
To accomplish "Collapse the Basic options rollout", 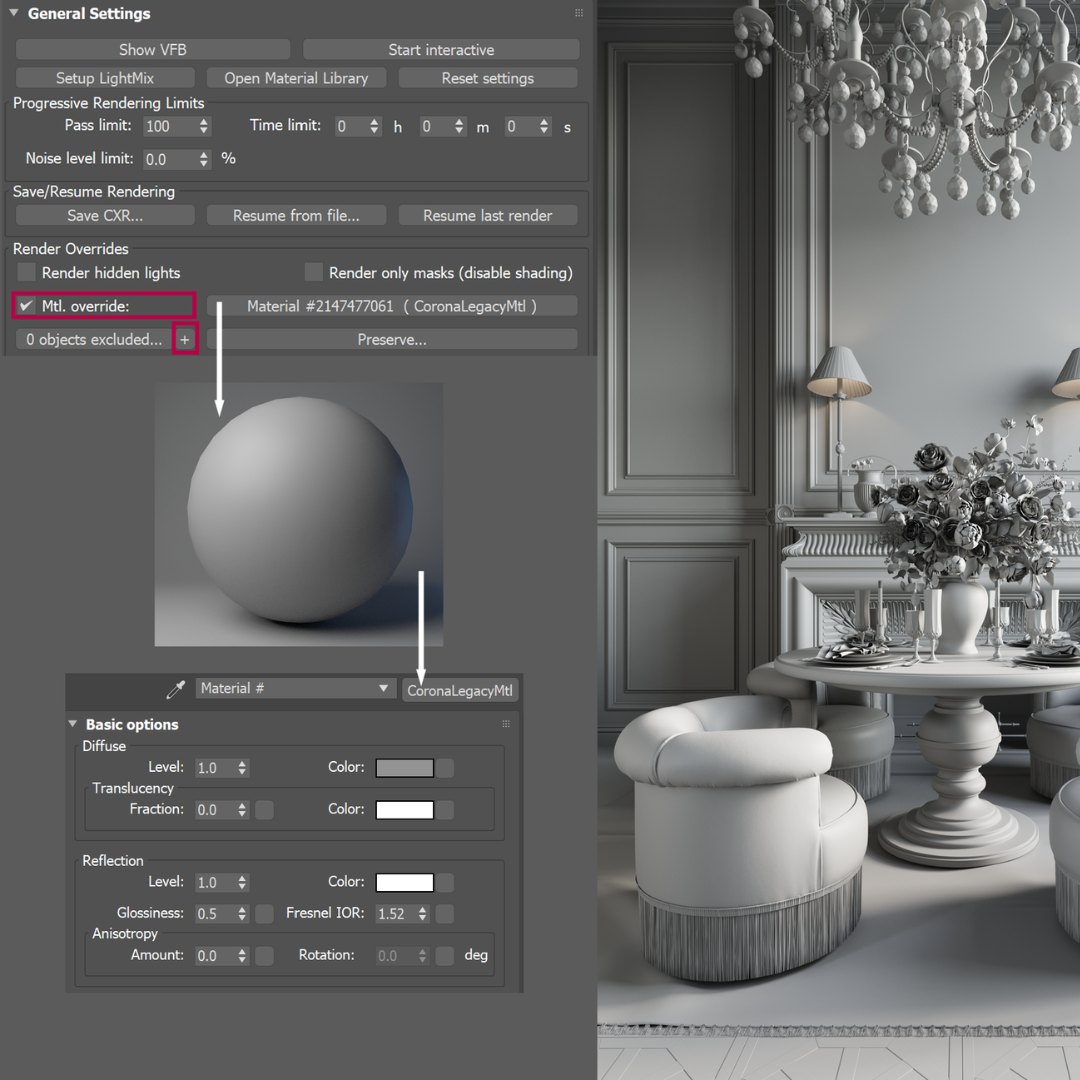I will tap(71, 723).
